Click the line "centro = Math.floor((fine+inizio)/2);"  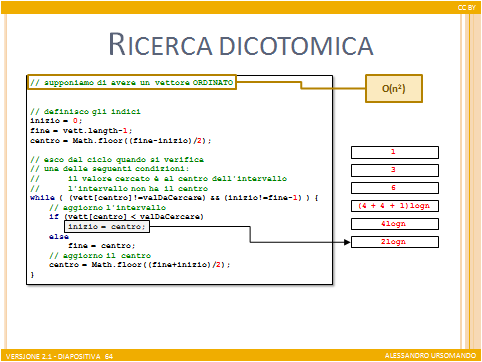pos(140,265)
